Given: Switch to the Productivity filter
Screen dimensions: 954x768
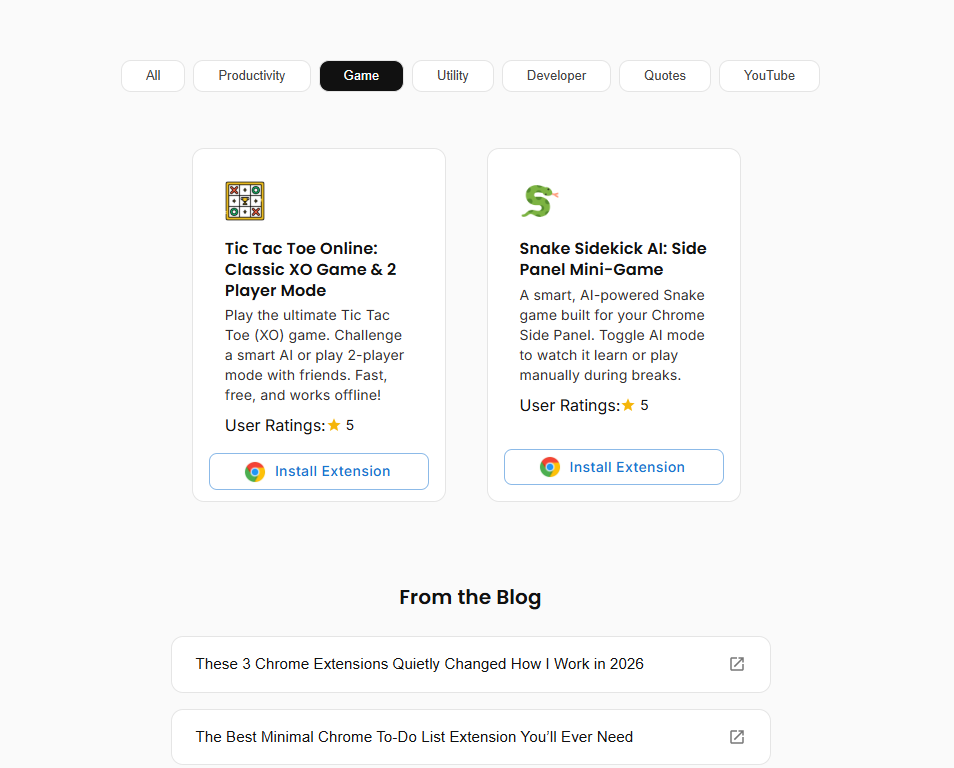Looking at the screenshot, I should [x=251, y=75].
